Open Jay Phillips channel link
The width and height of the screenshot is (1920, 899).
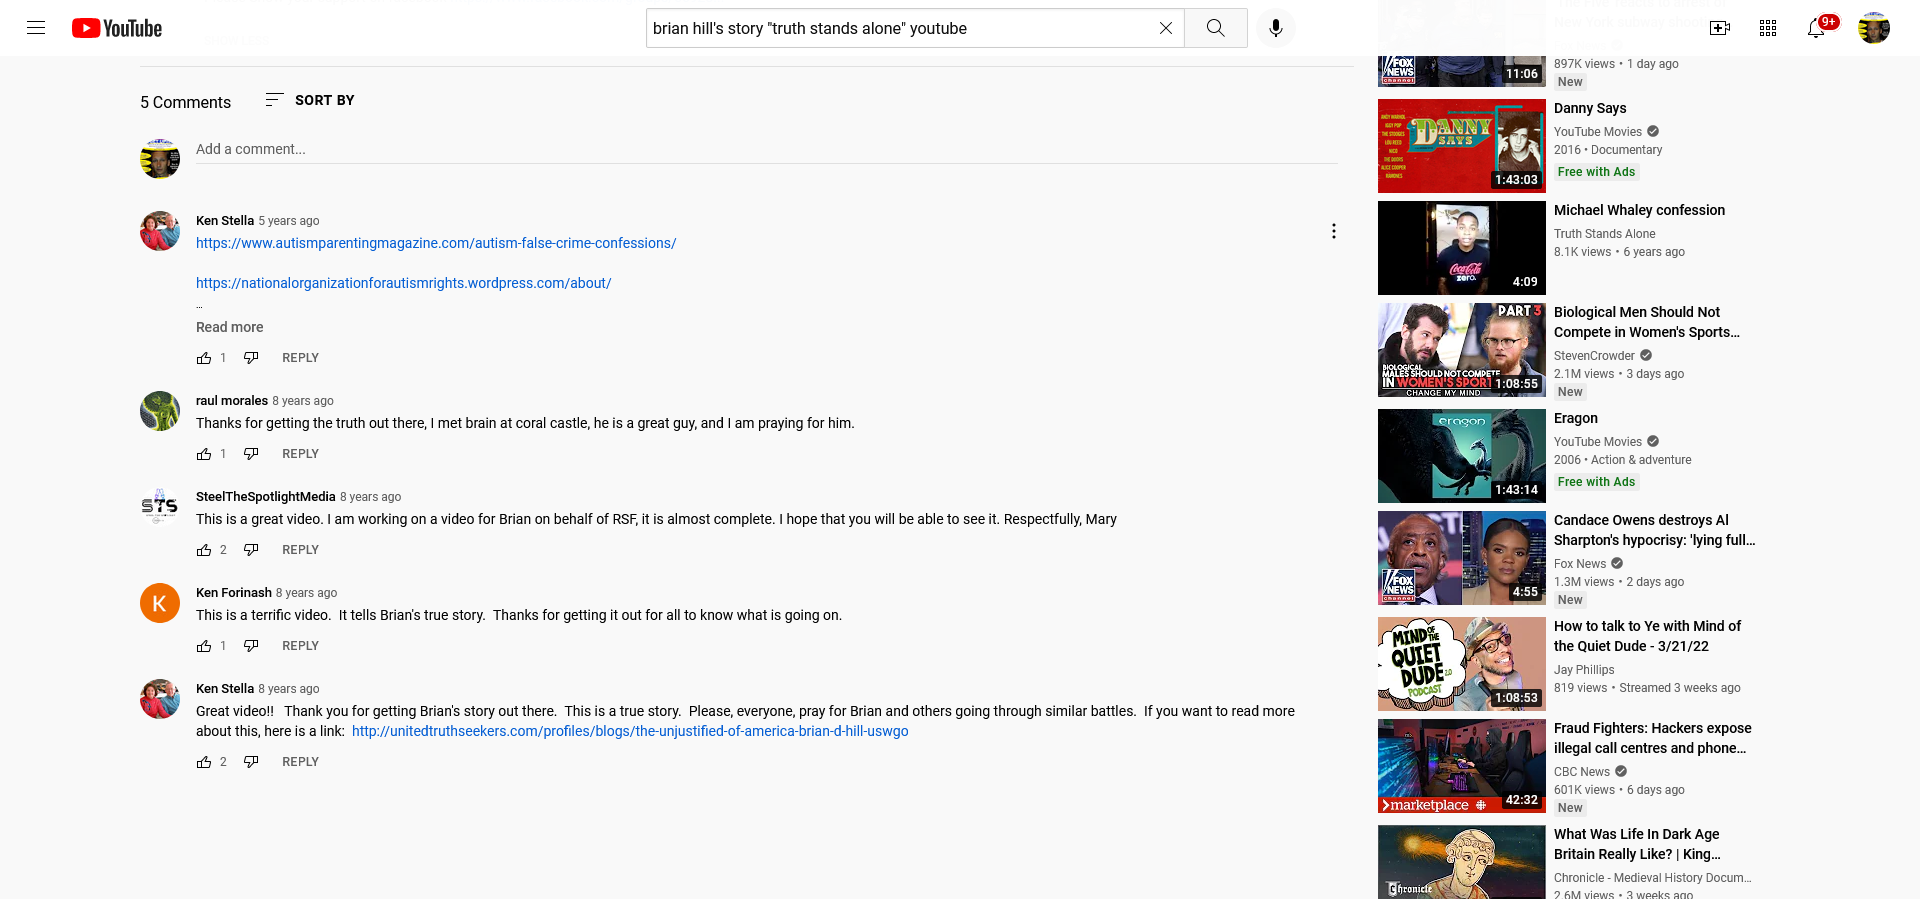click(1584, 670)
